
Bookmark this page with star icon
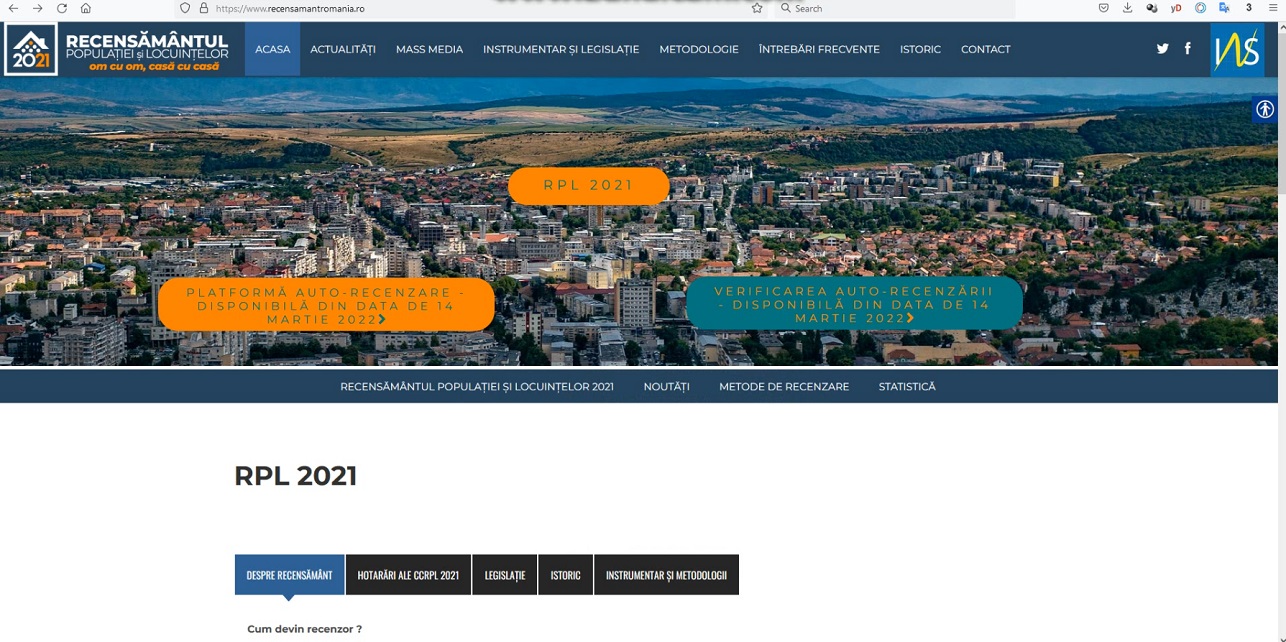[757, 8]
